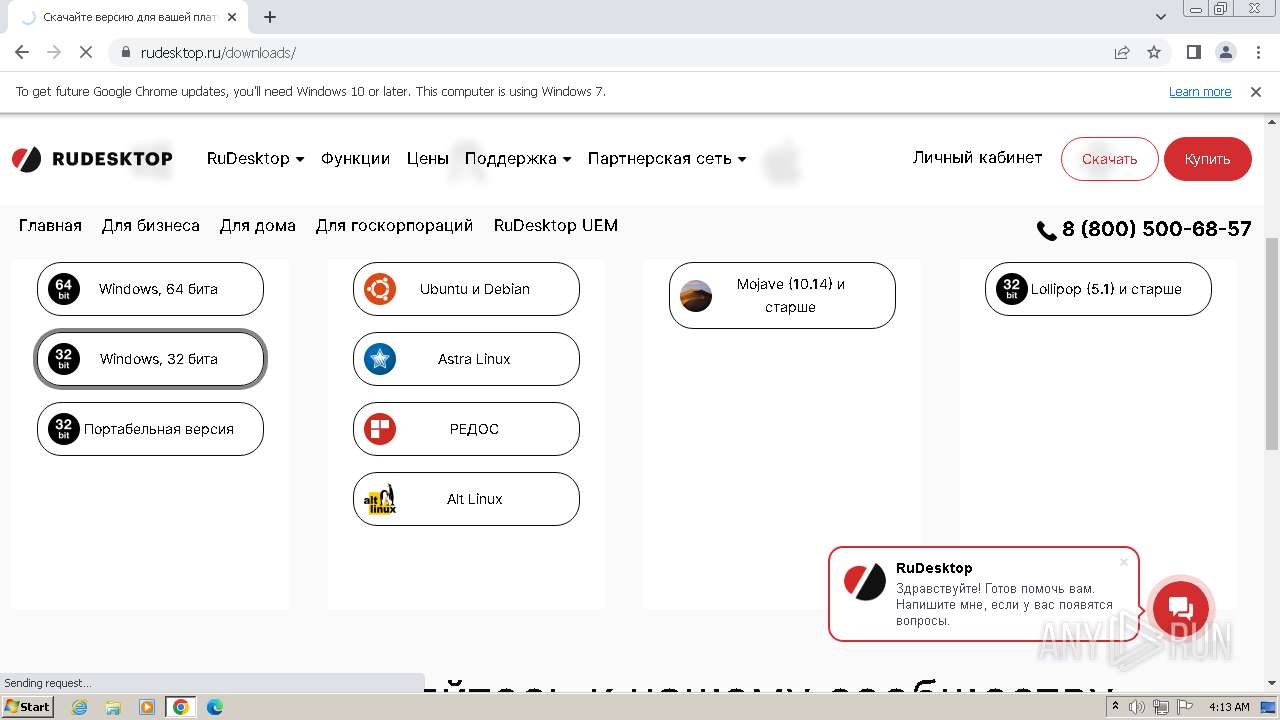Click the browser forward arrow
The height and width of the screenshot is (720, 1280).
54,52
